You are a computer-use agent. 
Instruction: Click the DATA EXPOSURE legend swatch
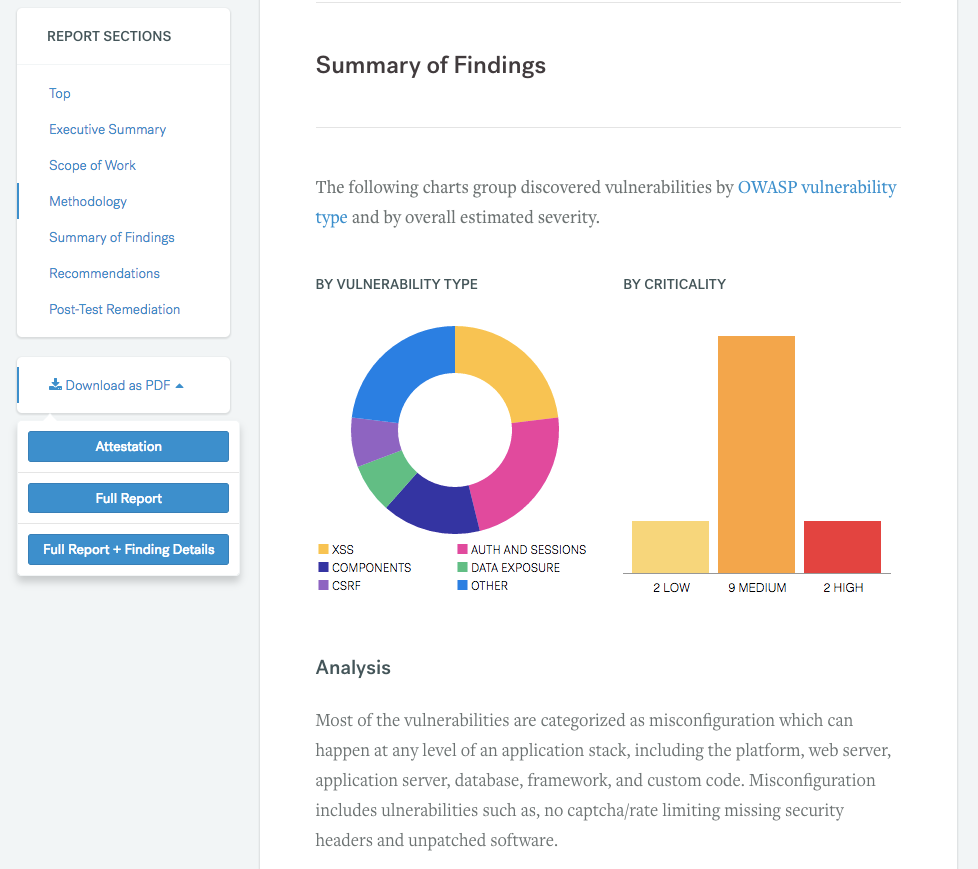[x=463, y=567]
